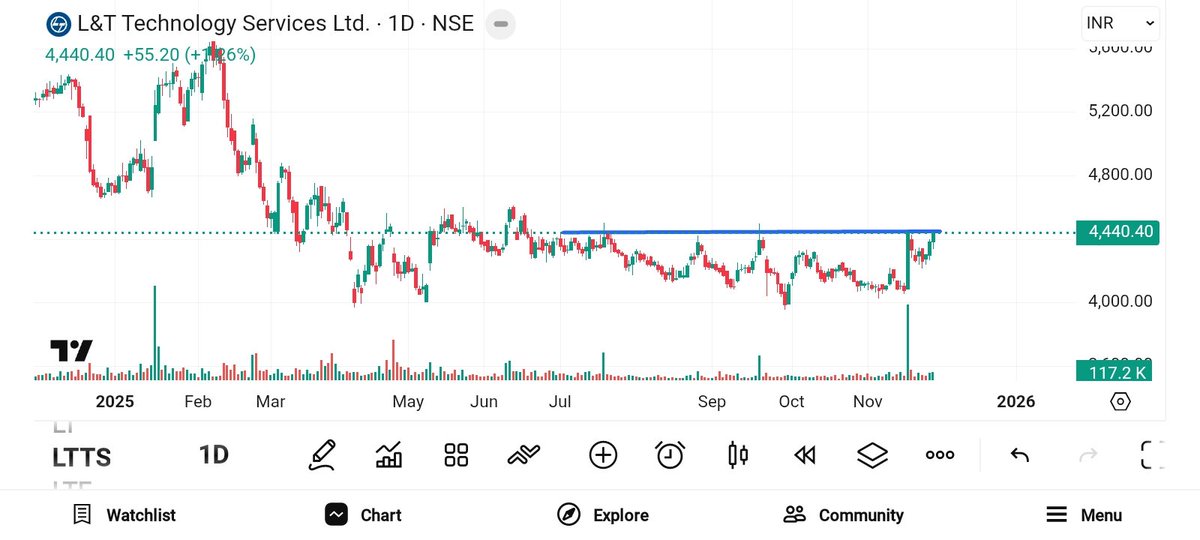Click the 2026 time axis label
1200x540 pixels.
point(1016,402)
